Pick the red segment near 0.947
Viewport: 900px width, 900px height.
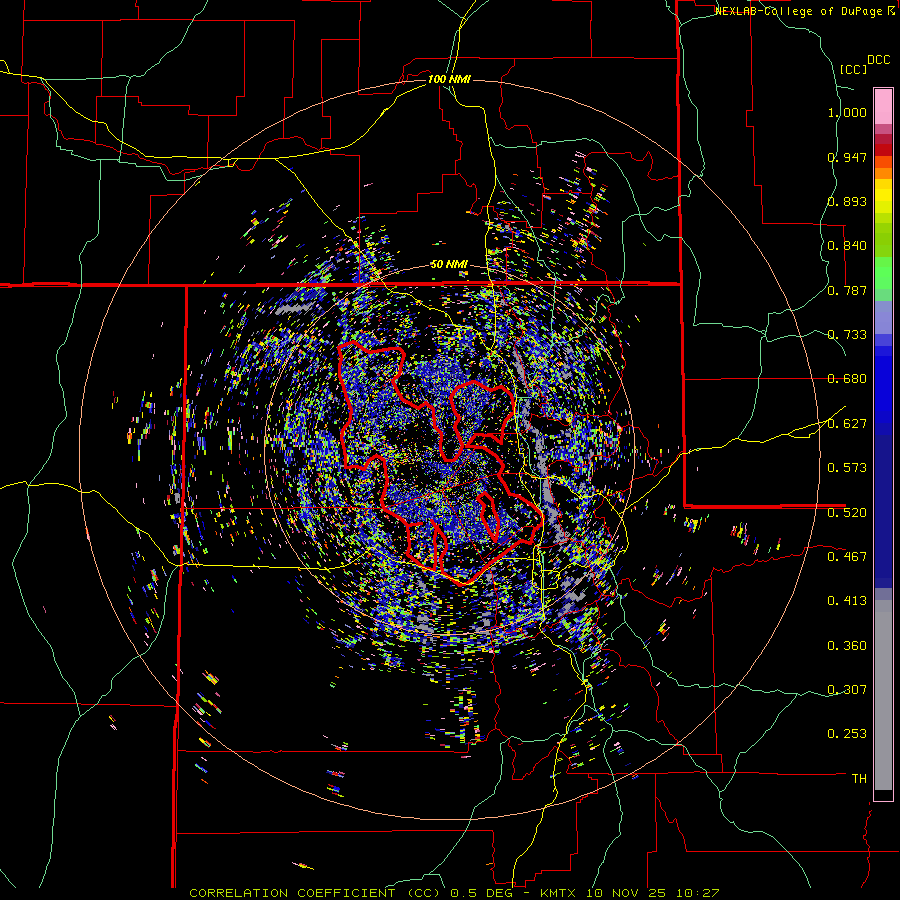[883, 150]
